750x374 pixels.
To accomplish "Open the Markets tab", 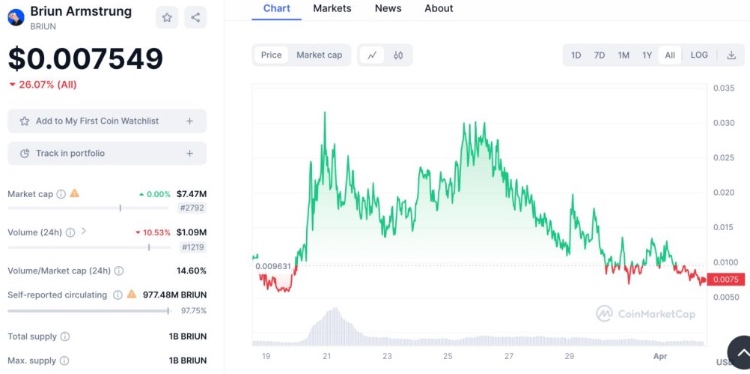I will pyautogui.click(x=332, y=8).
